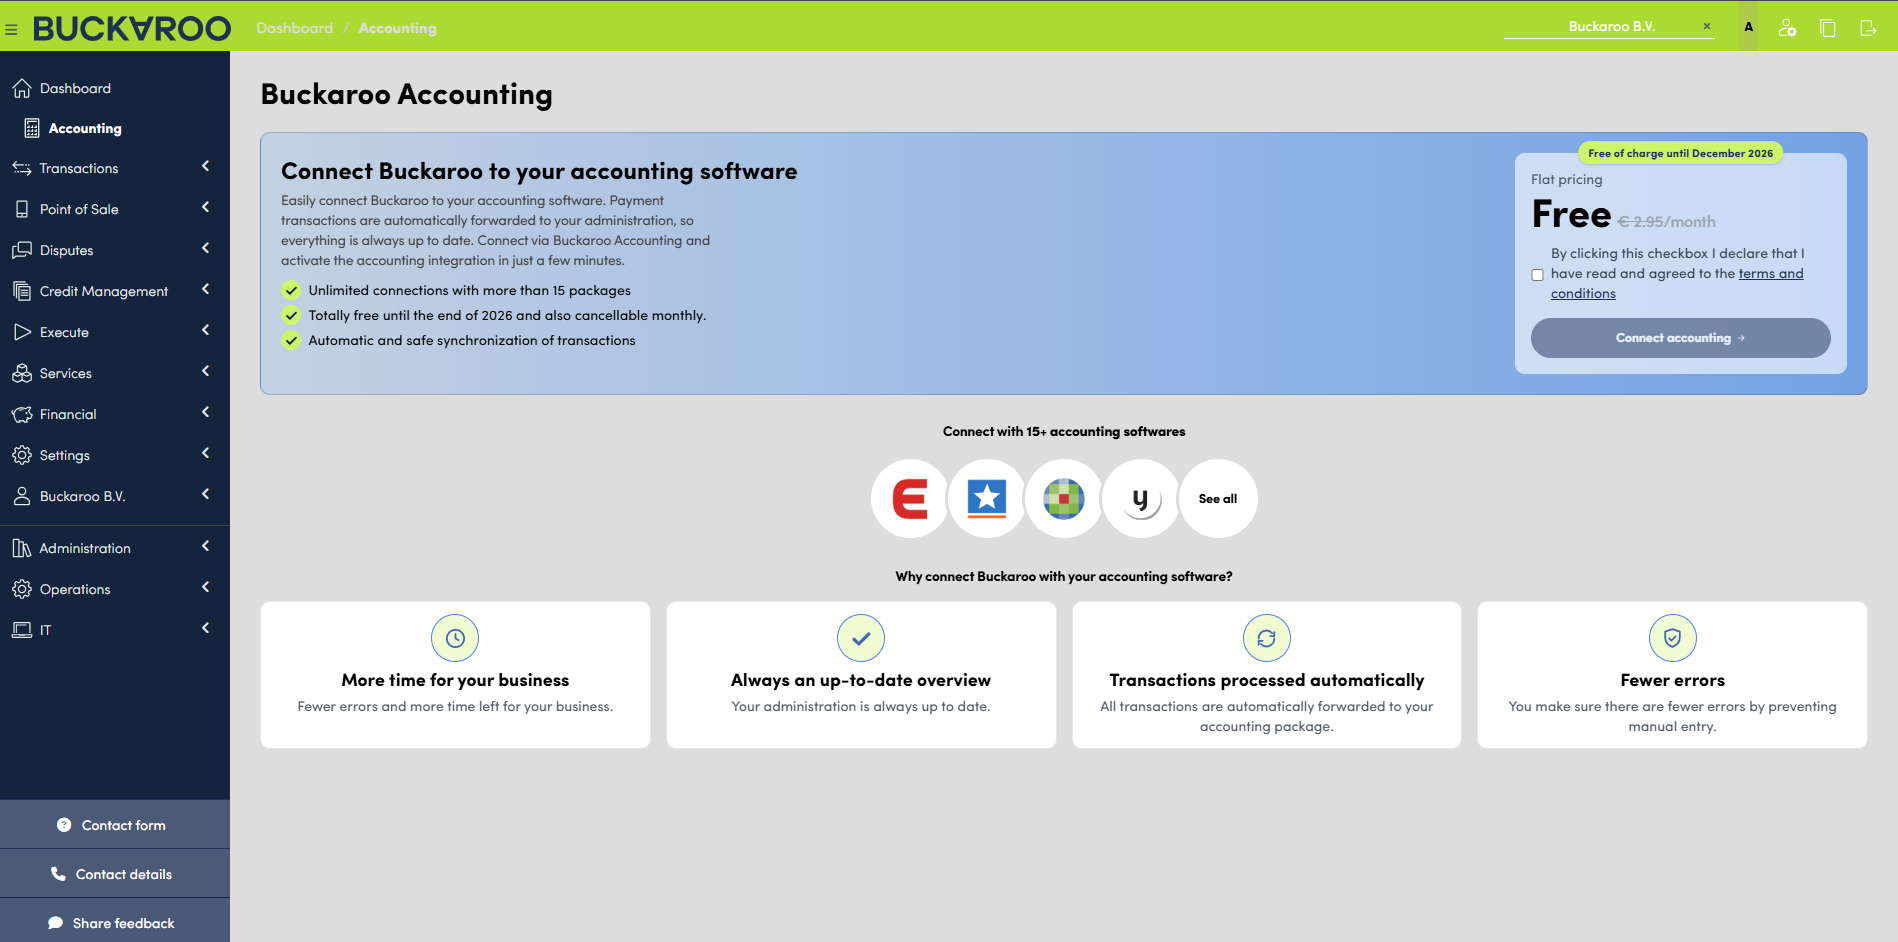
Task: Click the Administration books icon
Action: 22,548
